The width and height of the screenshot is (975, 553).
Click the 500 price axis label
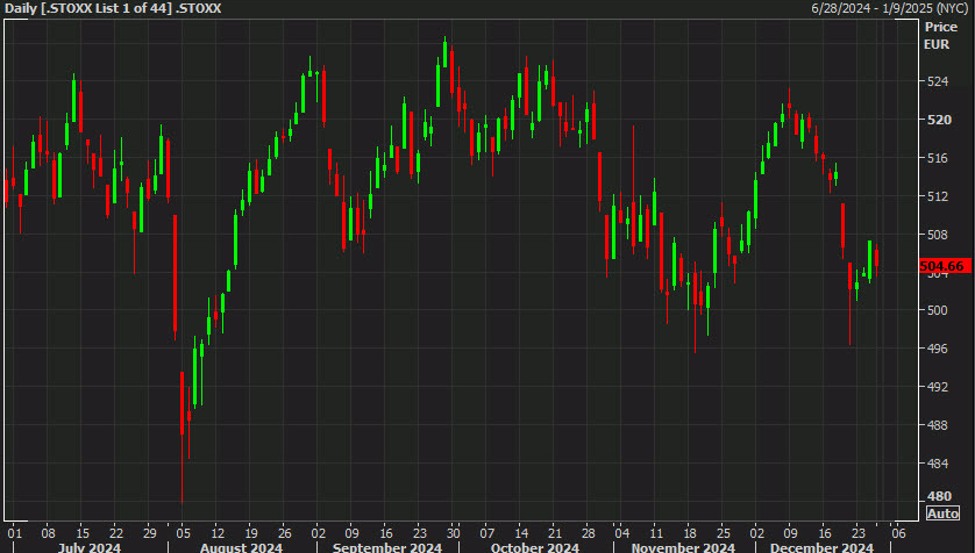[937, 310]
